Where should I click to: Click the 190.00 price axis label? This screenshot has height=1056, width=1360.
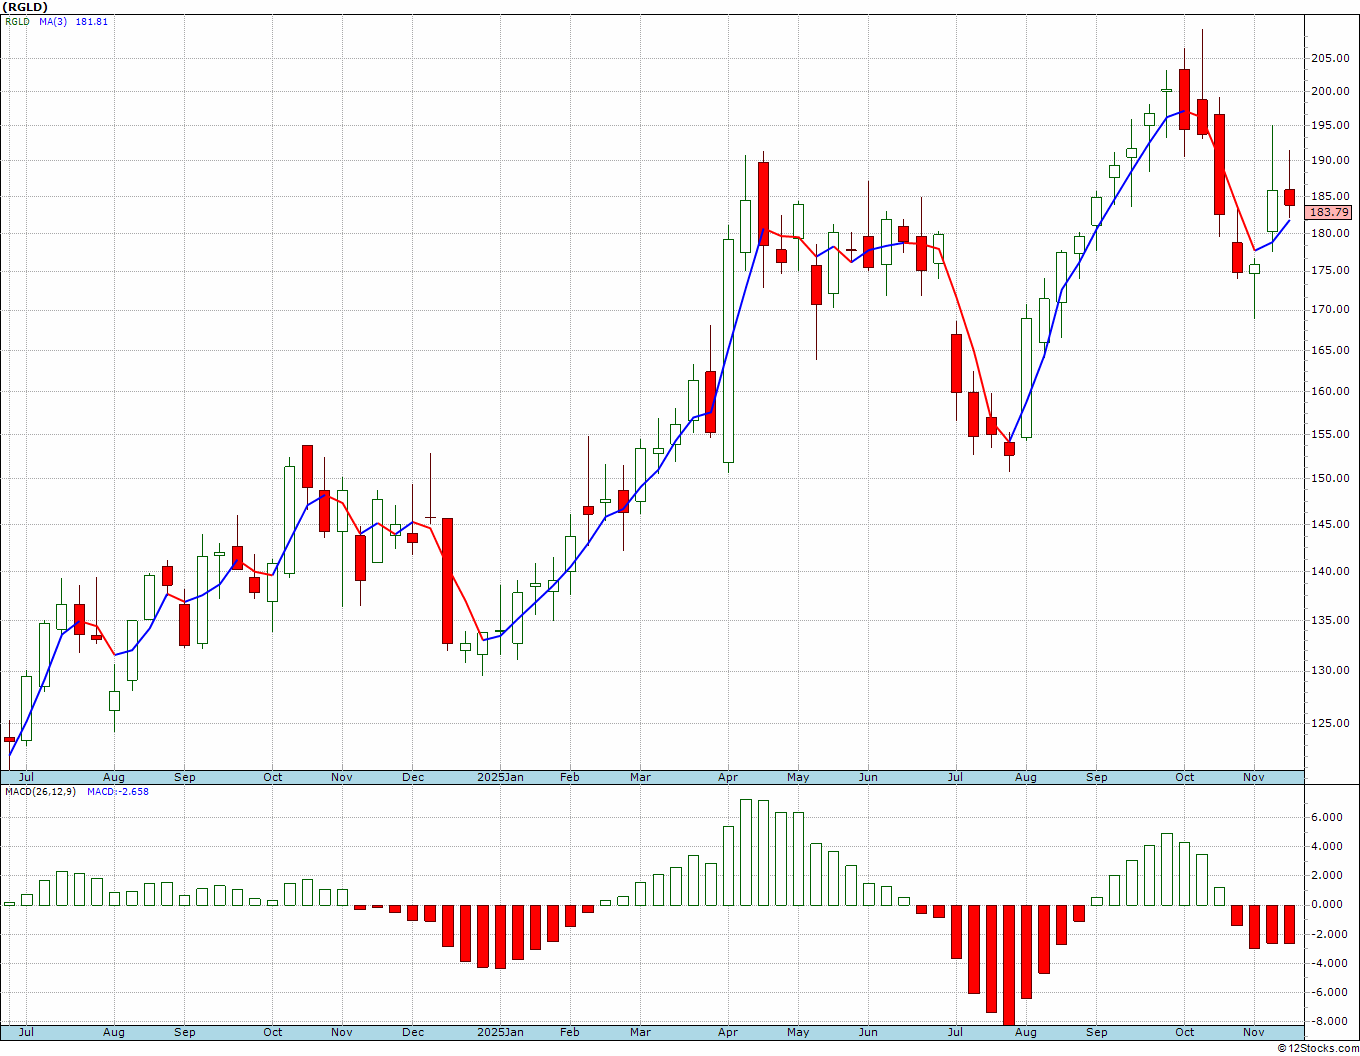pyautogui.click(x=1330, y=160)
